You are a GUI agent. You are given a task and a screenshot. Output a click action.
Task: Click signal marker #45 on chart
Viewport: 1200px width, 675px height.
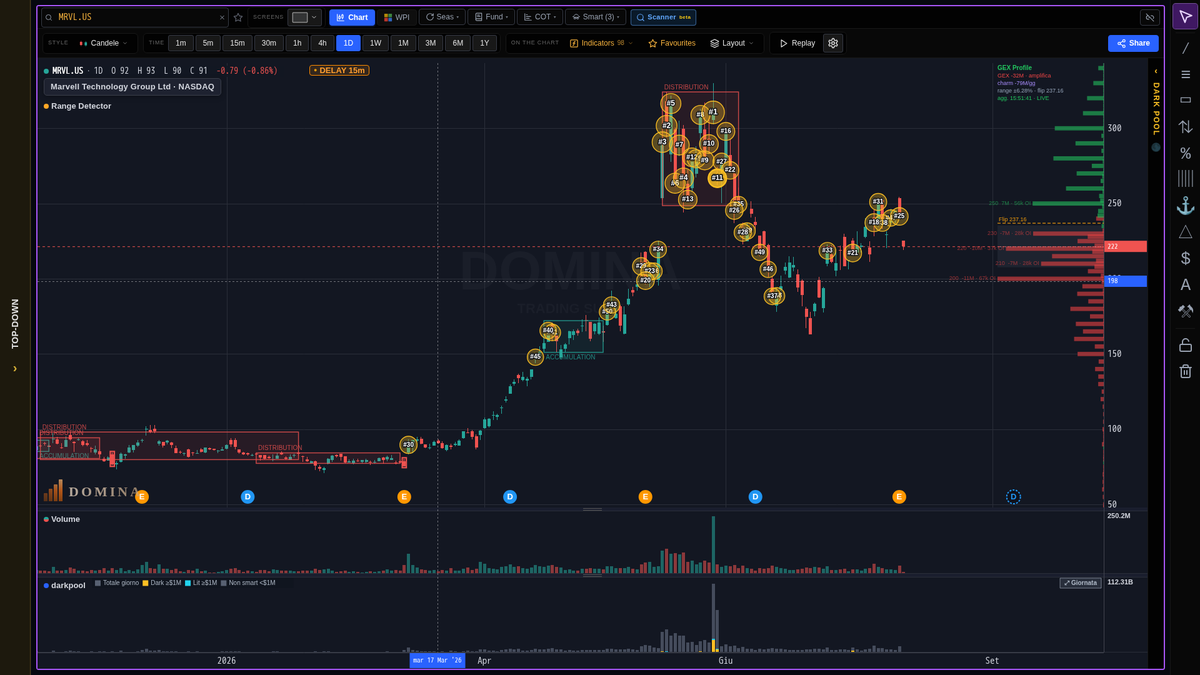pos(535,356)
